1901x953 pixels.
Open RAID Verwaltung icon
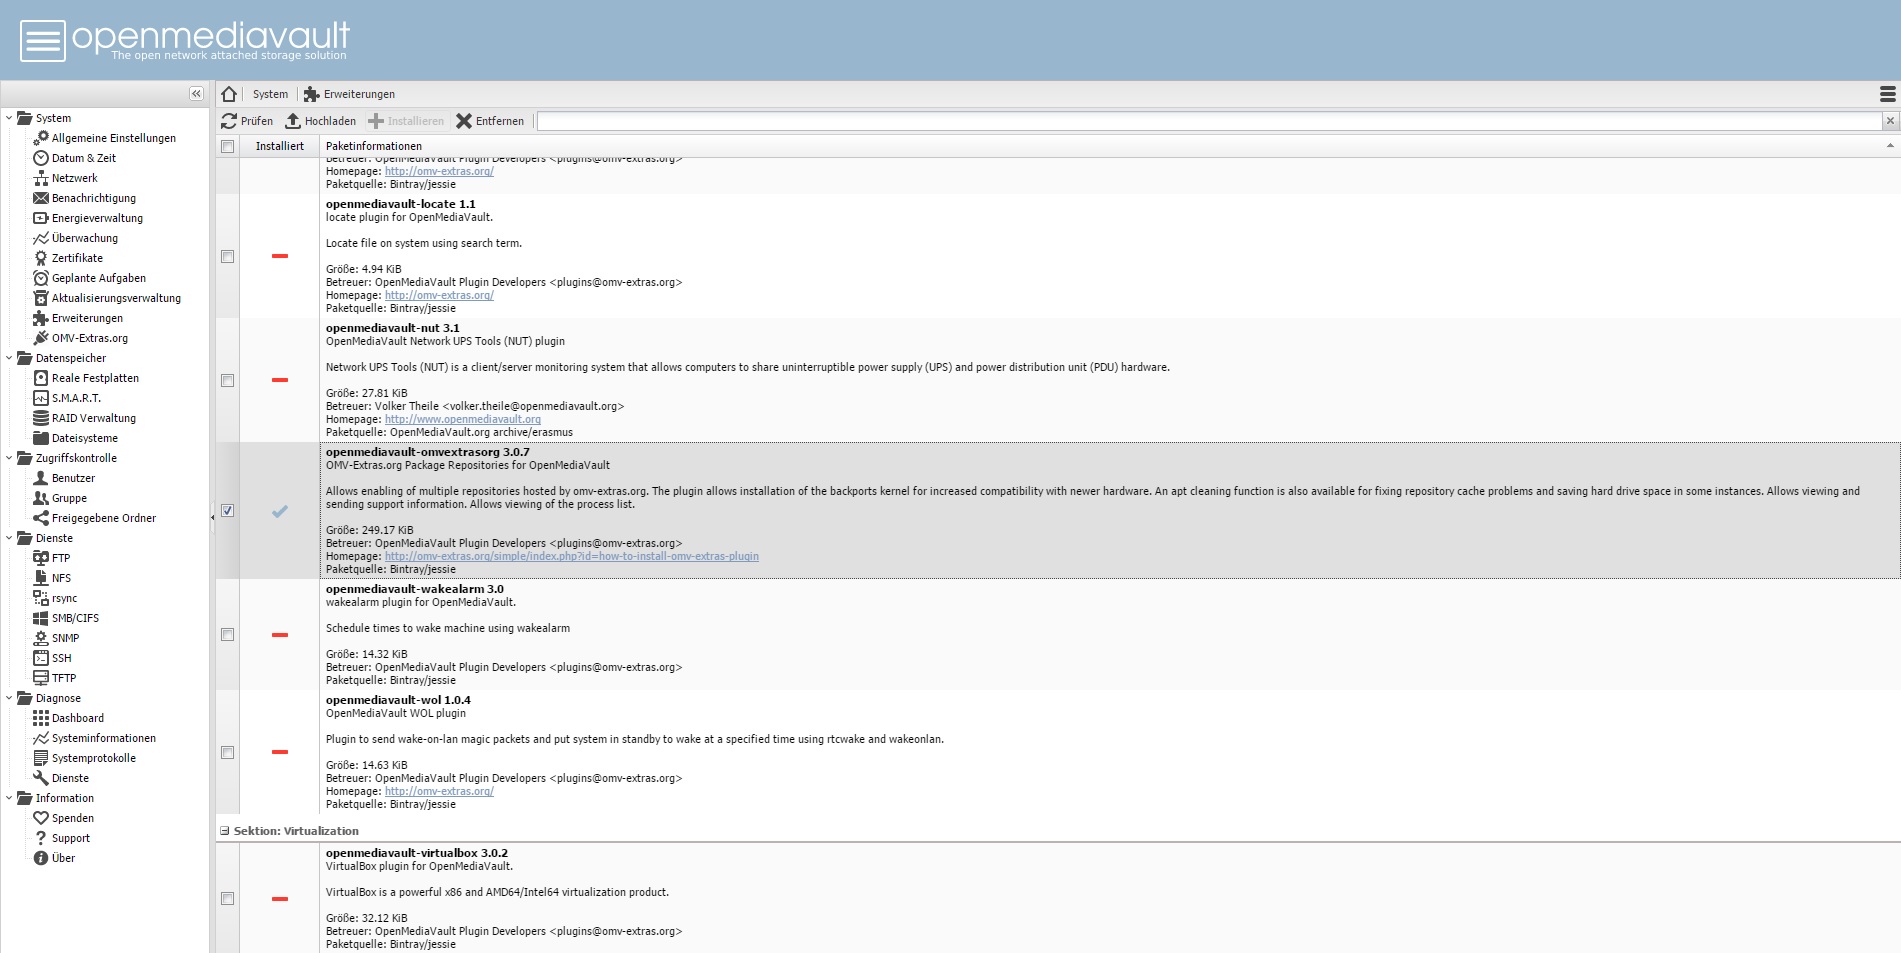click(x=41, y=418)
